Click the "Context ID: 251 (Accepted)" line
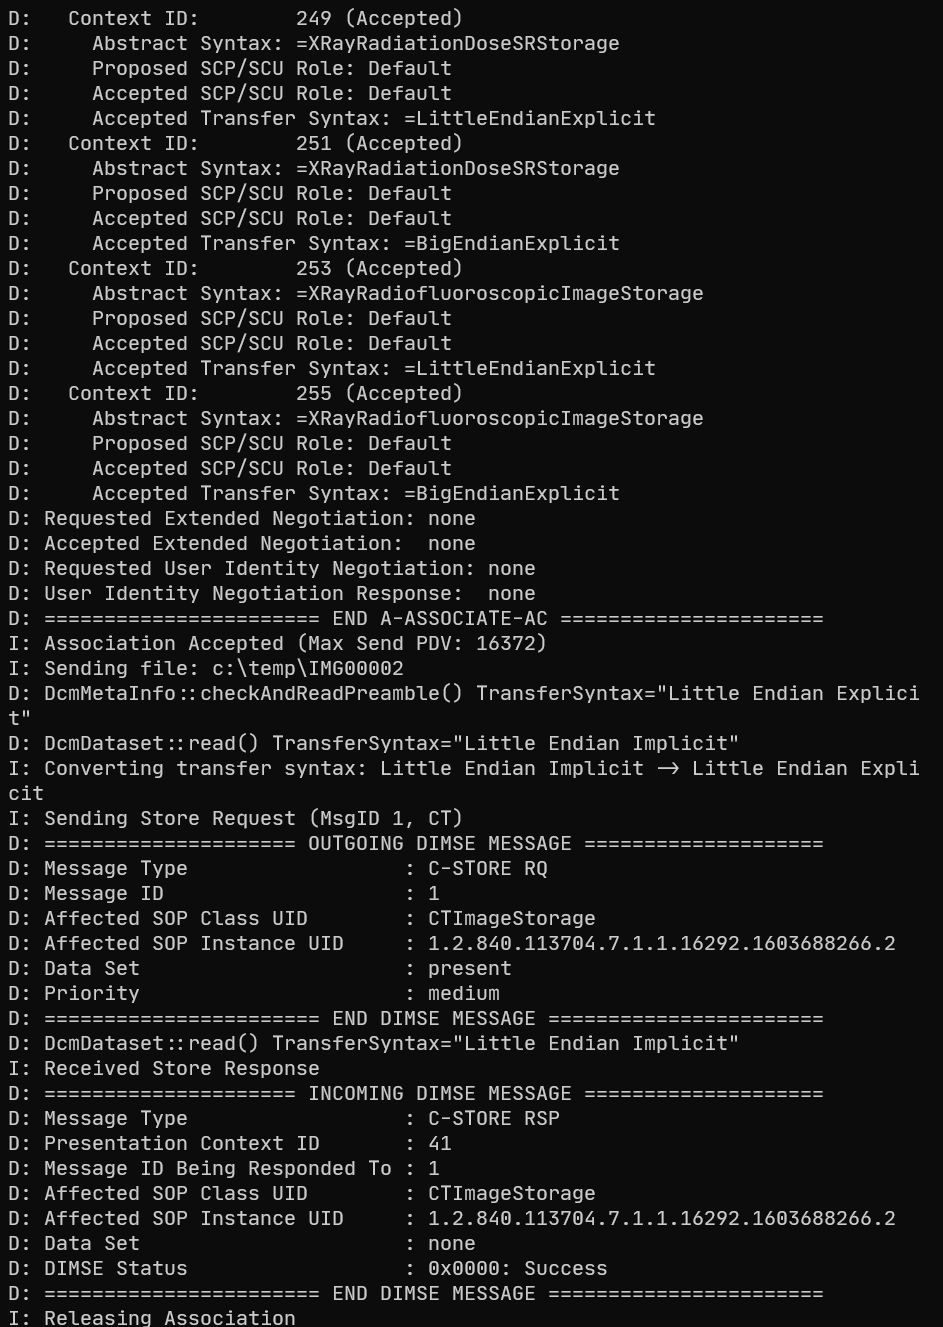Image resolution: width=943 pixels, height=1327 pixels. 265,143
